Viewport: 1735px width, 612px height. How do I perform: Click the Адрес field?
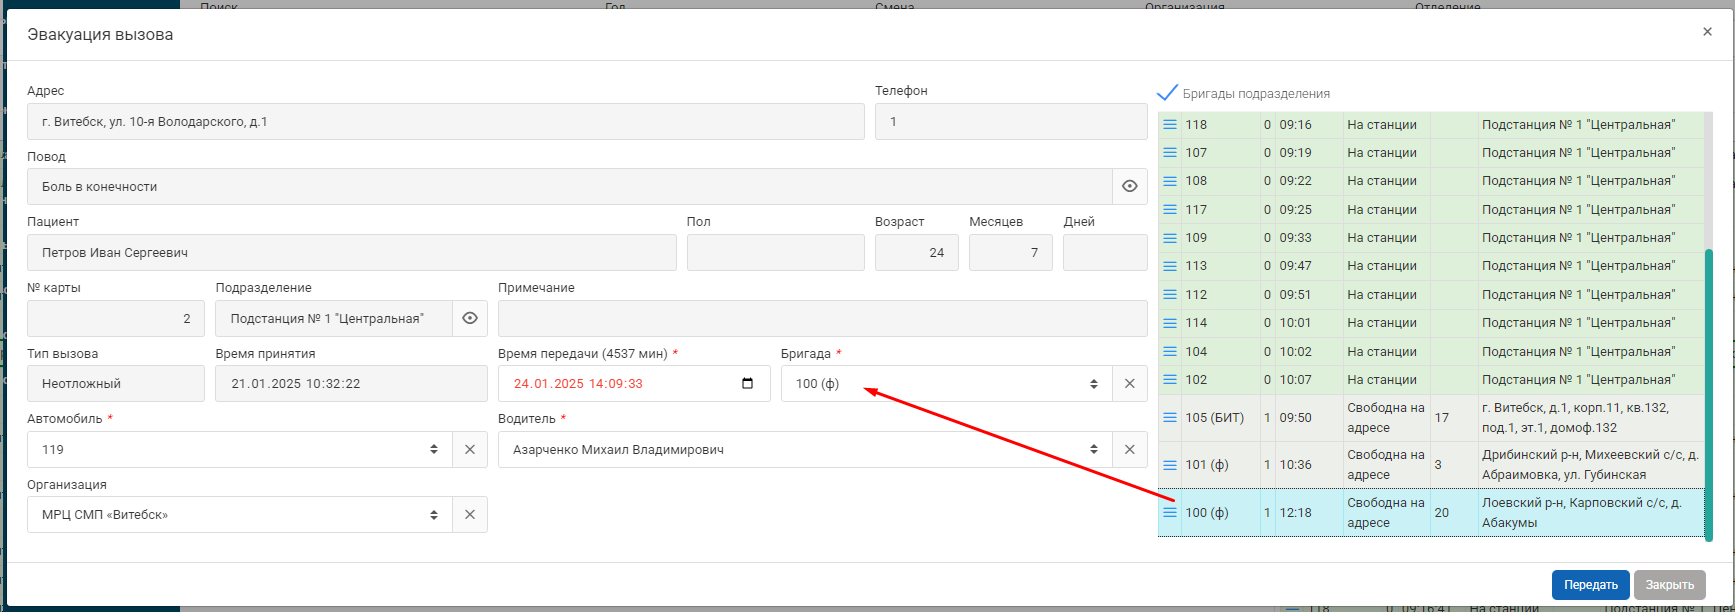pyautogui.click(x=446, y=122)
